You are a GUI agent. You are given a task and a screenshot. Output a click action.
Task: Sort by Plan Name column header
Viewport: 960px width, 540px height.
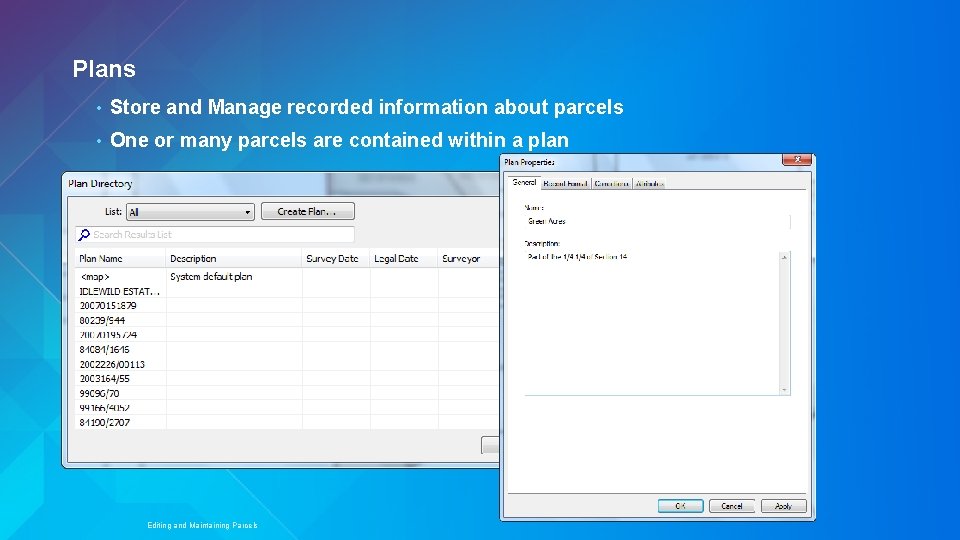coord(120,258)
